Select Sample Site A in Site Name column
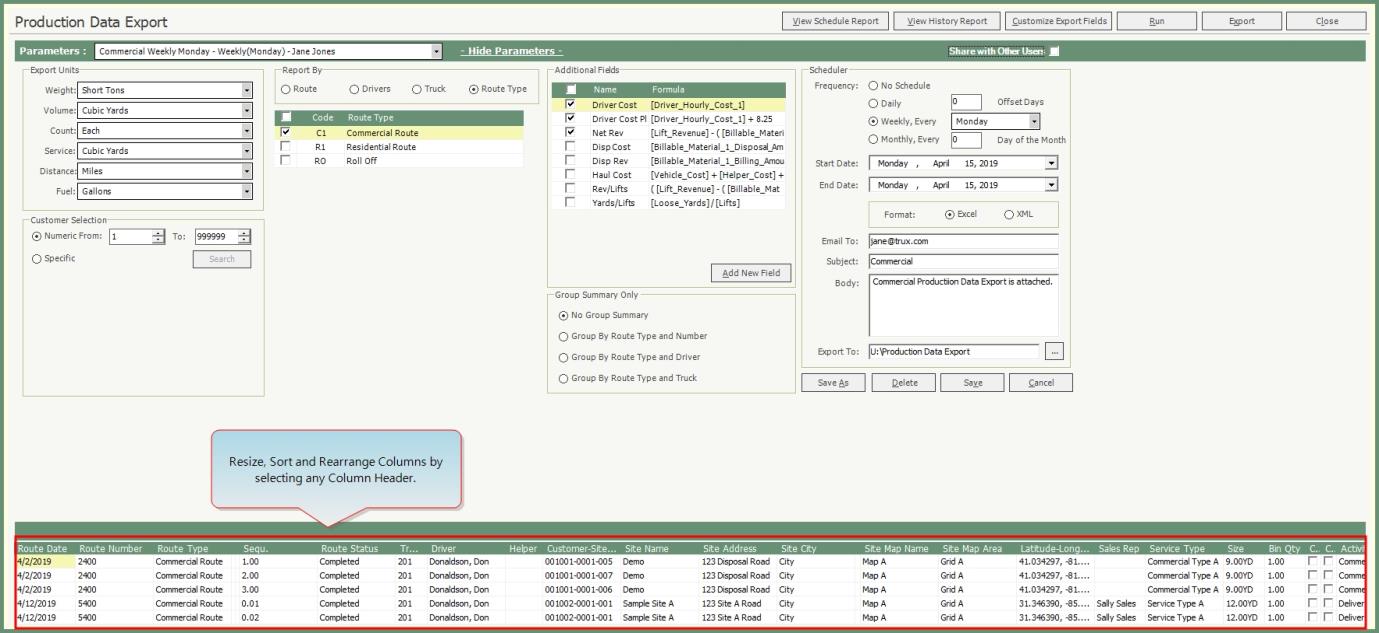1379x633 pixels. [x=648, y=603]
